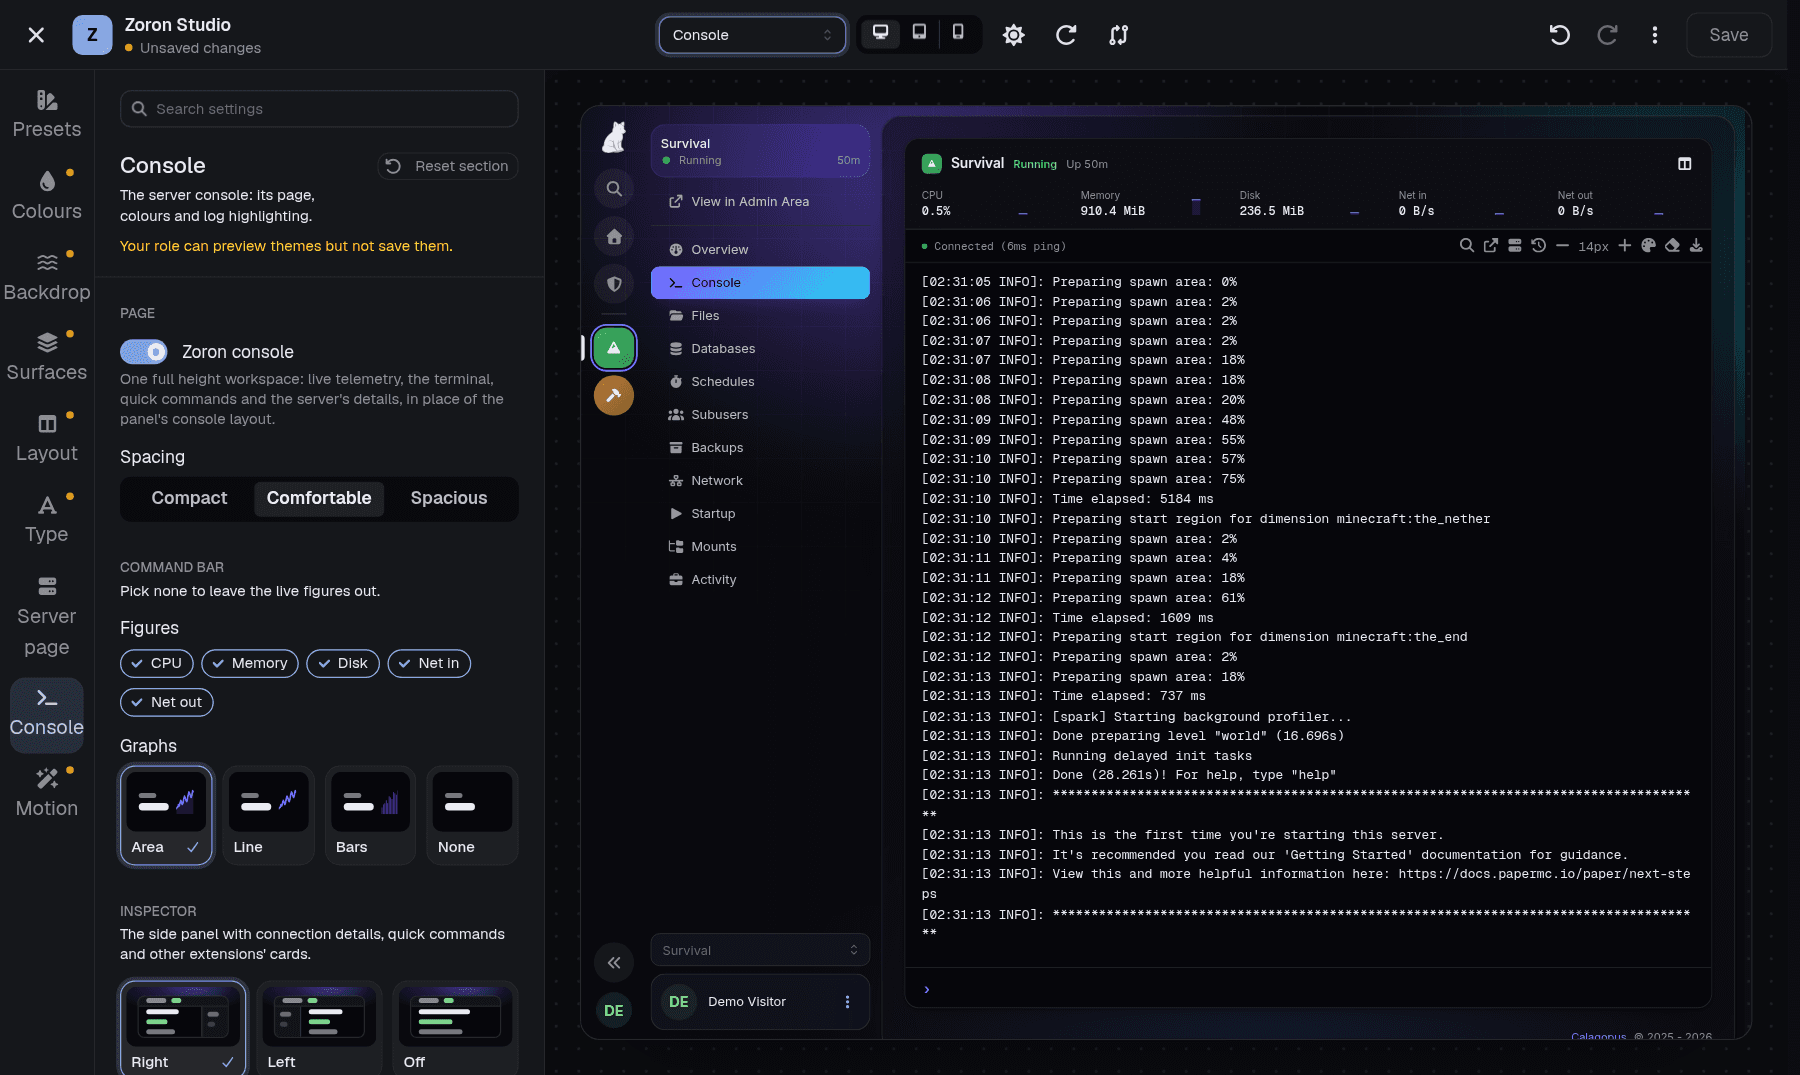1800x1075 pixels.
Task: Decrease console font size with minus
Action: [x=1562, y=246]
